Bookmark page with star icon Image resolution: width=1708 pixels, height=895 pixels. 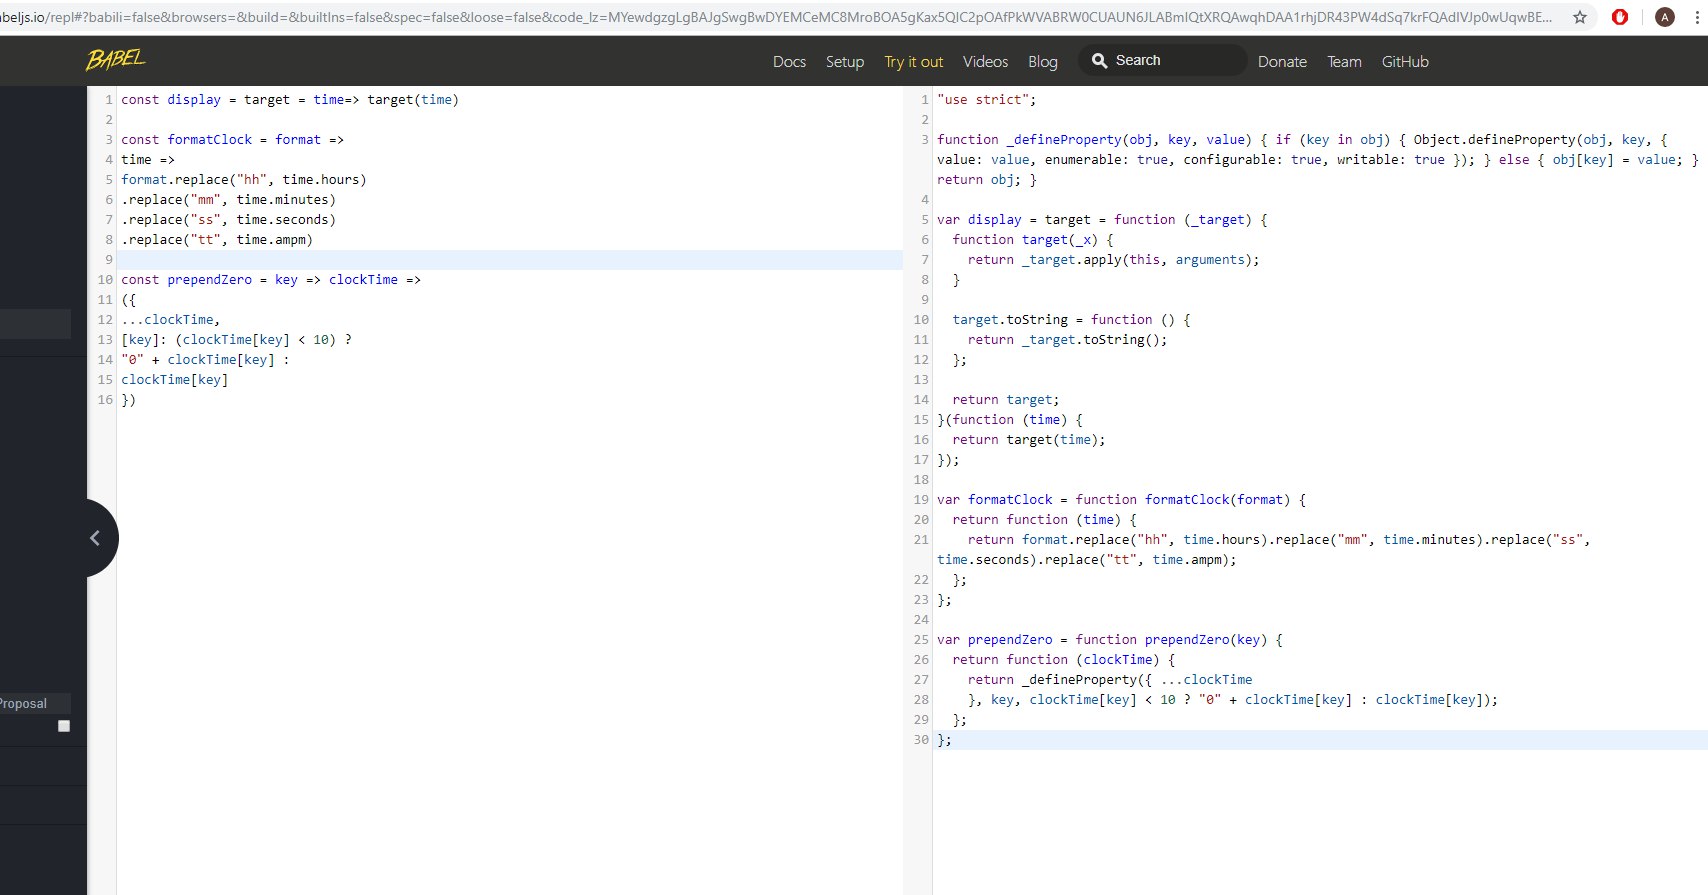click(1580, 17)
